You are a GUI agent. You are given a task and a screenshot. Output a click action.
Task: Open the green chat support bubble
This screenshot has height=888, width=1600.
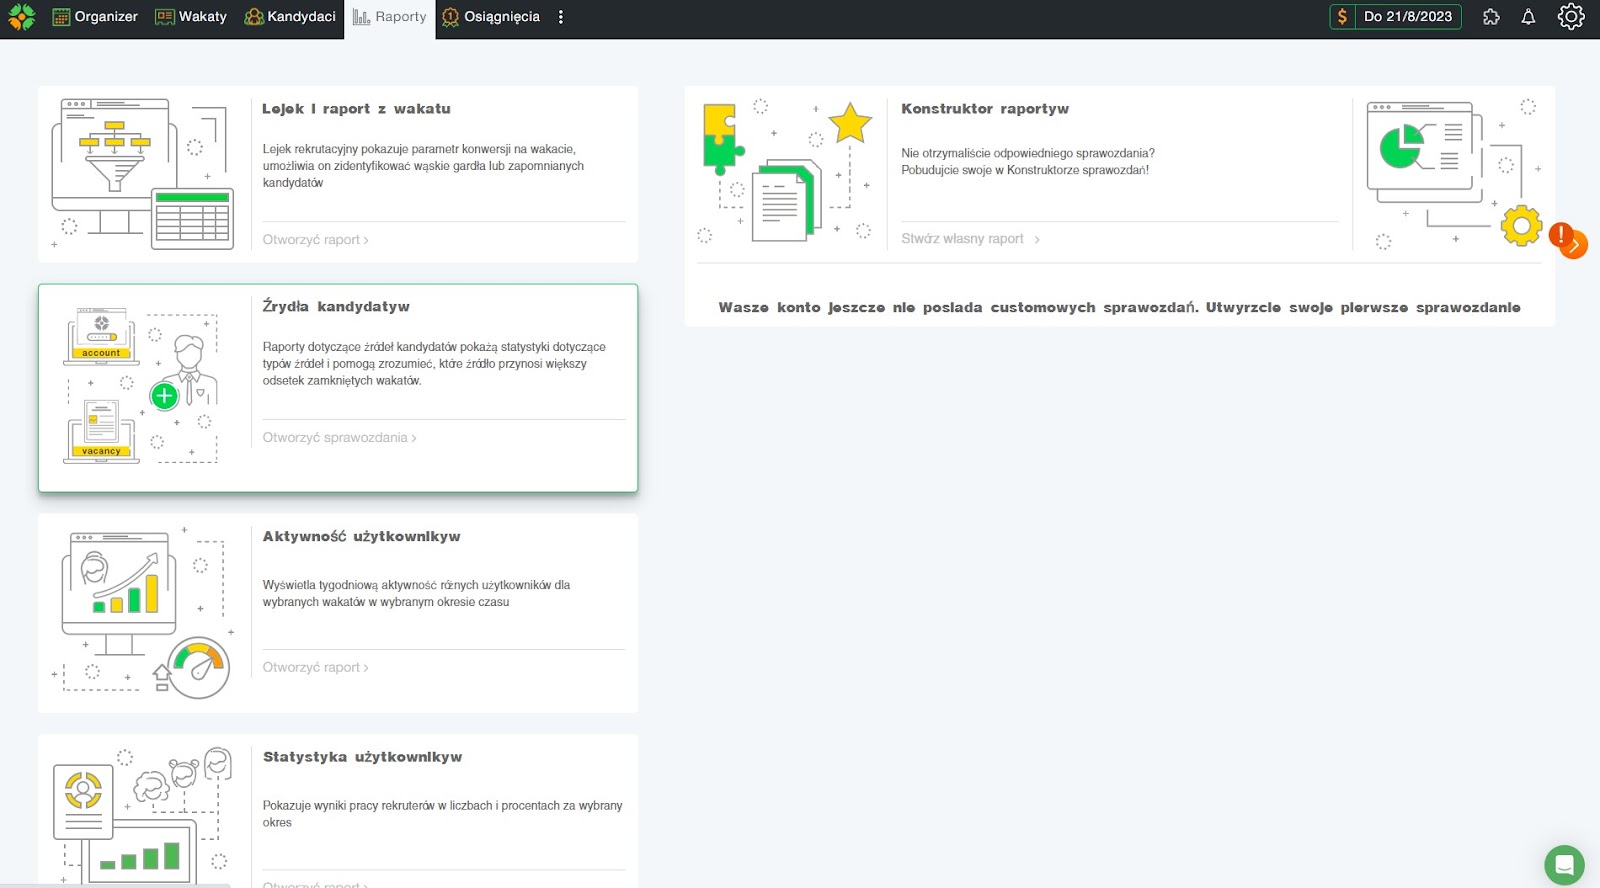pos(1564,865)
